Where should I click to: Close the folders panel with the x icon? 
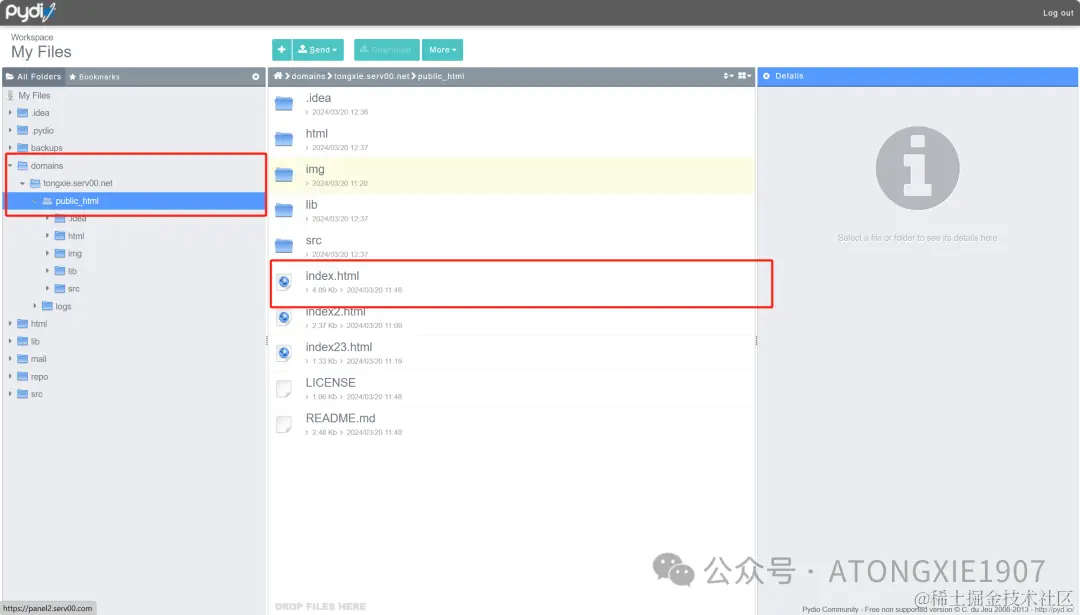tap(256, 76)
